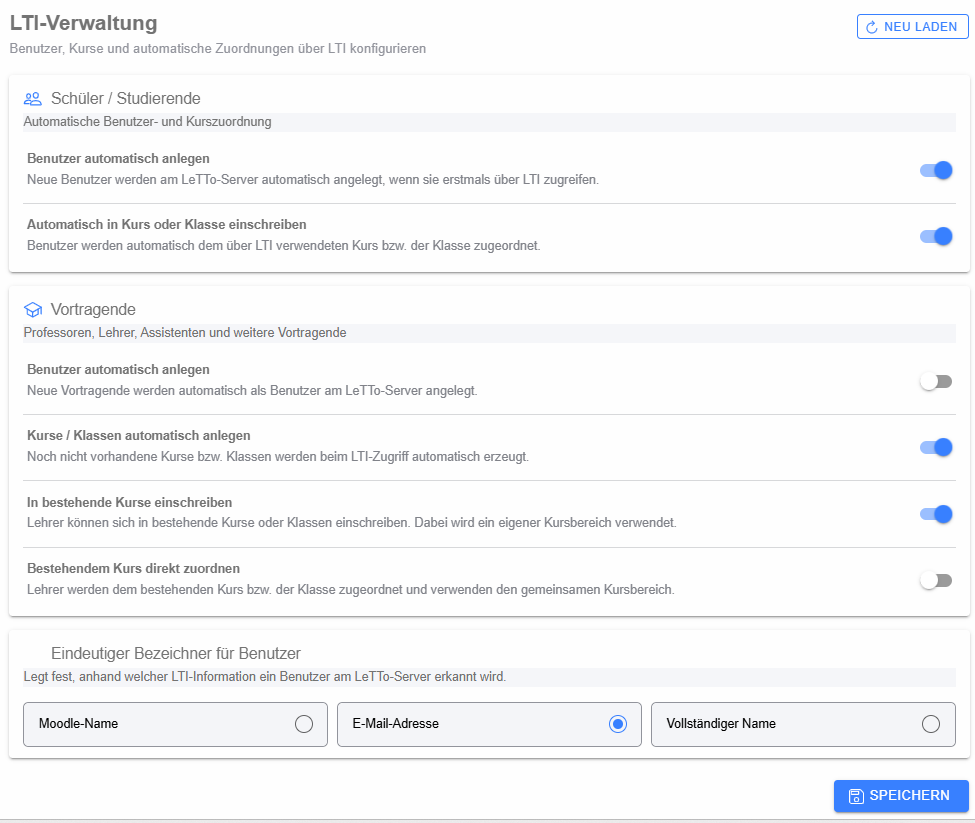The image size is (975, 823).
Task: Click 'Schüler / Studierende' section title
Action: coord(126,98)
